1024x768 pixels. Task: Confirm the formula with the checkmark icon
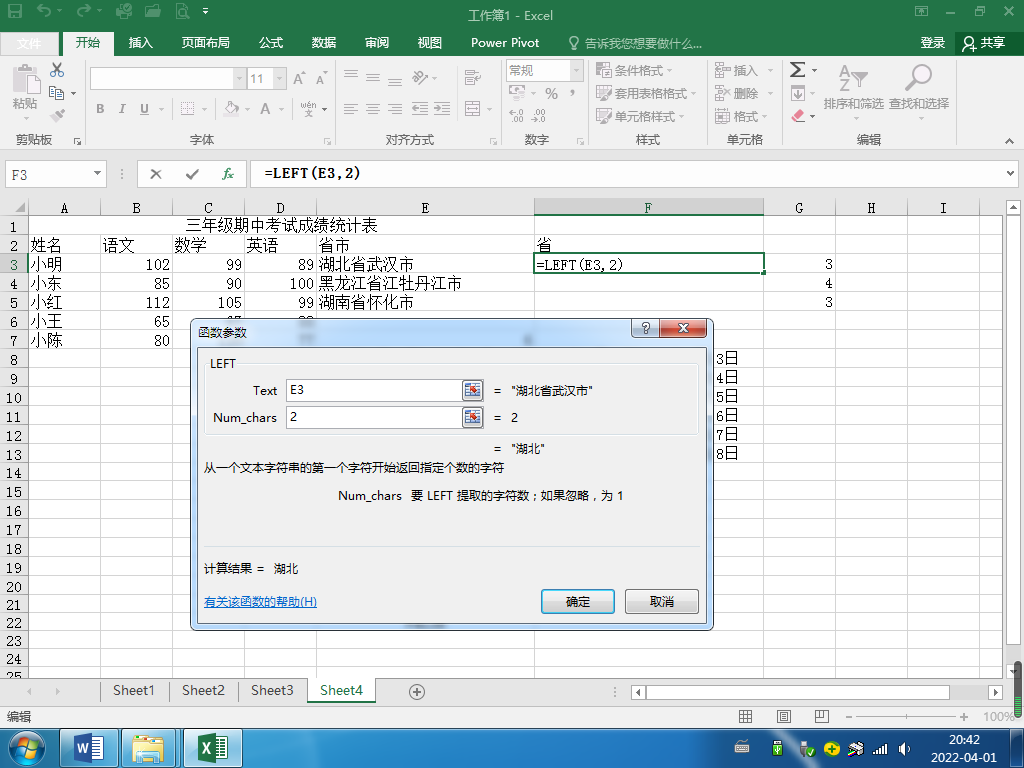[x=192, y=174]
